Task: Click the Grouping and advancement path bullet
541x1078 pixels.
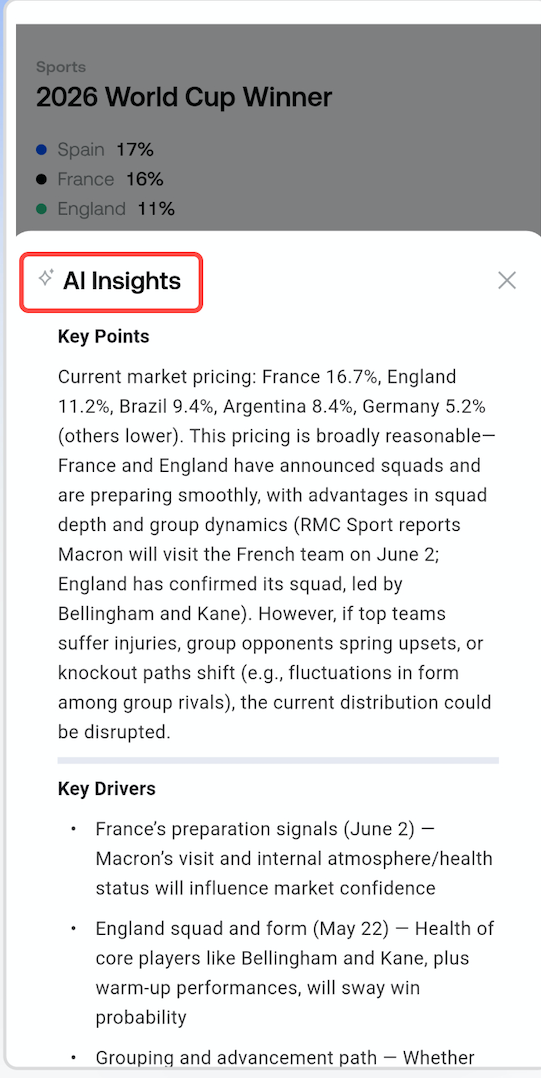Action: [x=285, y=1057]
